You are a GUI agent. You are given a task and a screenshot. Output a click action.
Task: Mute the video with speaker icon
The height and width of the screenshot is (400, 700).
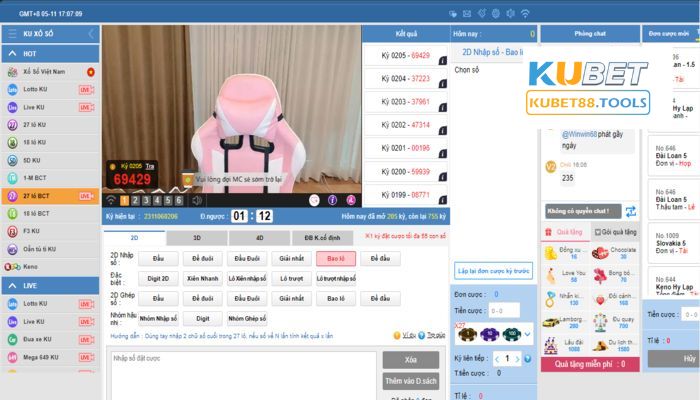pyautogui.click(x=197, y=200)
